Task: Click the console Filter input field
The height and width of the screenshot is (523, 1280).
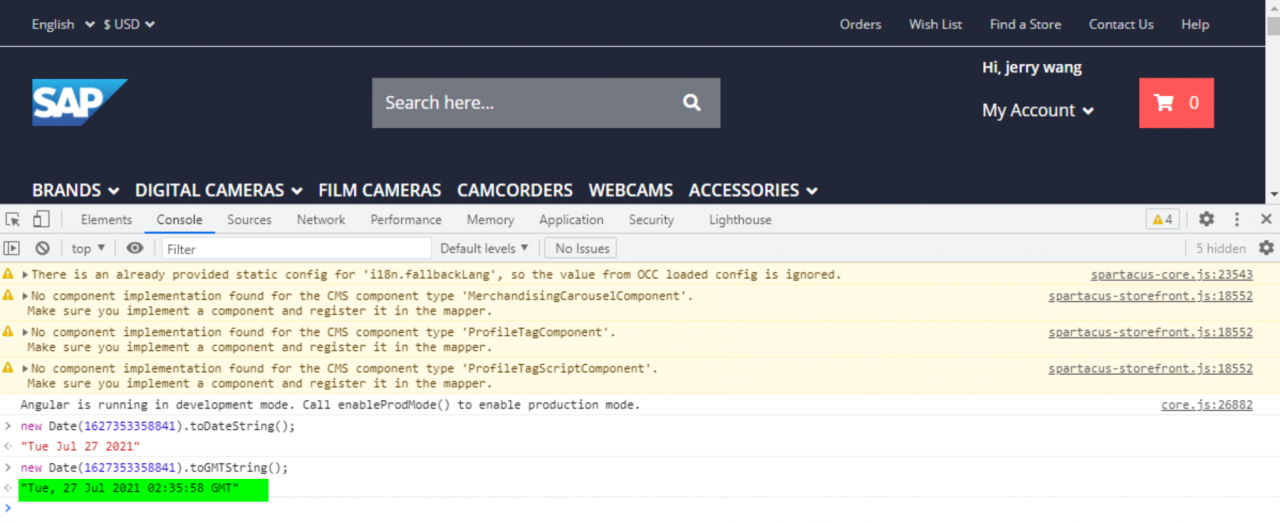Action: (x=296, y=248)
